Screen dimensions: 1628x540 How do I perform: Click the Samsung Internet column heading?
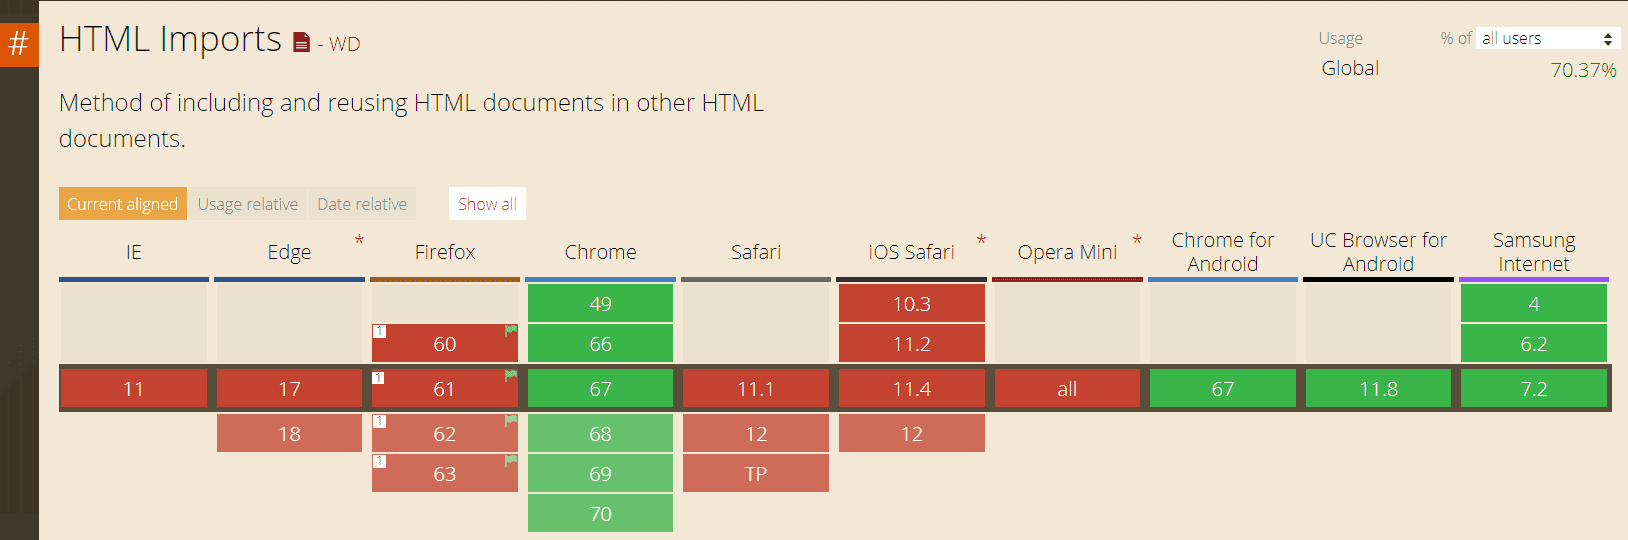1534,252
